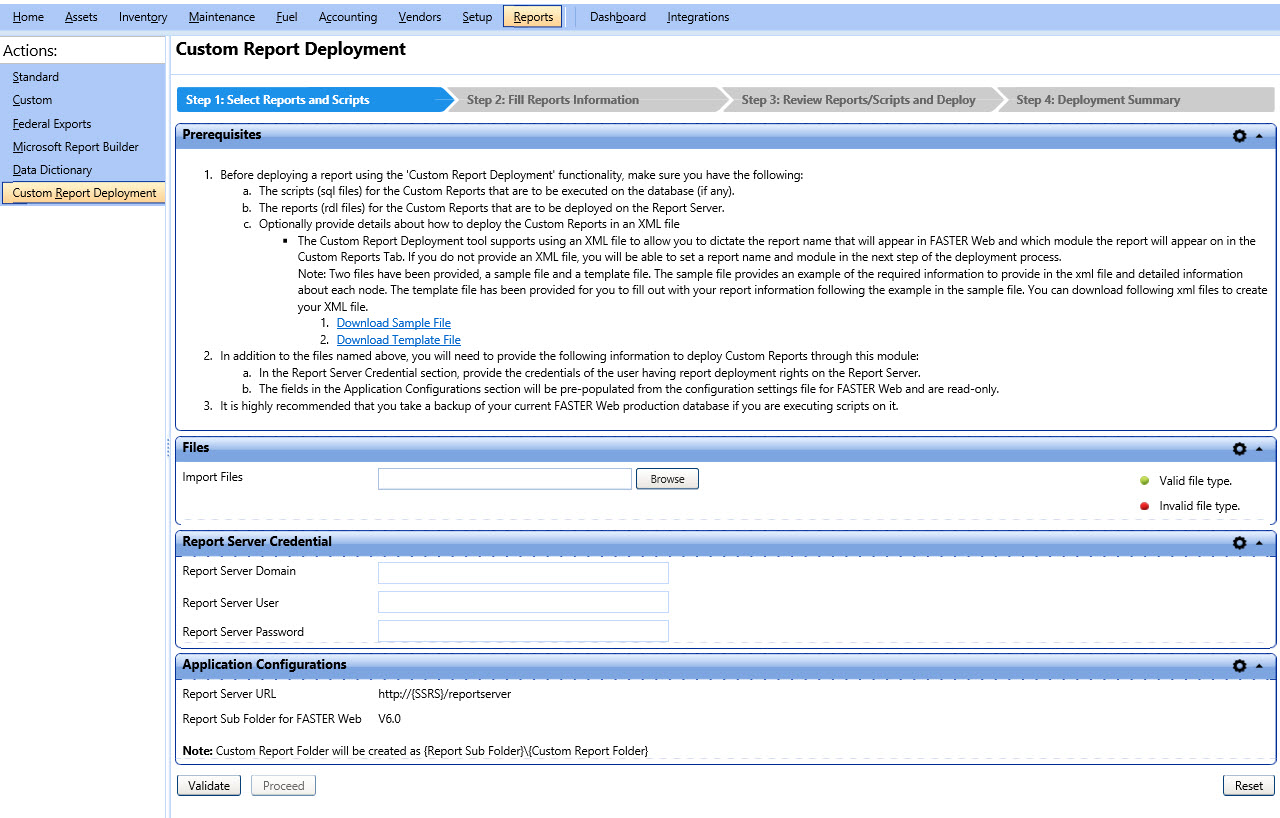Screen dimensions: 1280x818
Task: Click the 'Custom Report Deployment' page title
Action: coord(291,49)
